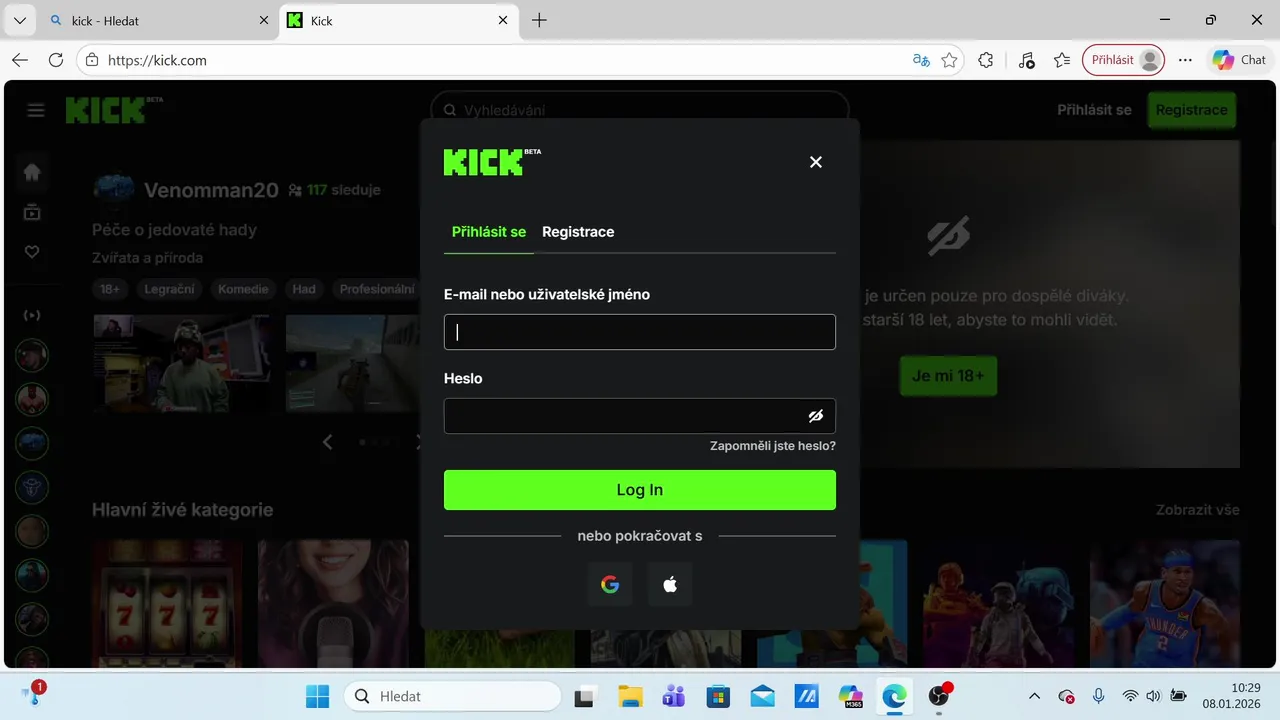Click the Kick logo in dialog
Image resolution: width=1280 pixels, height=720 pixels.
492,162
